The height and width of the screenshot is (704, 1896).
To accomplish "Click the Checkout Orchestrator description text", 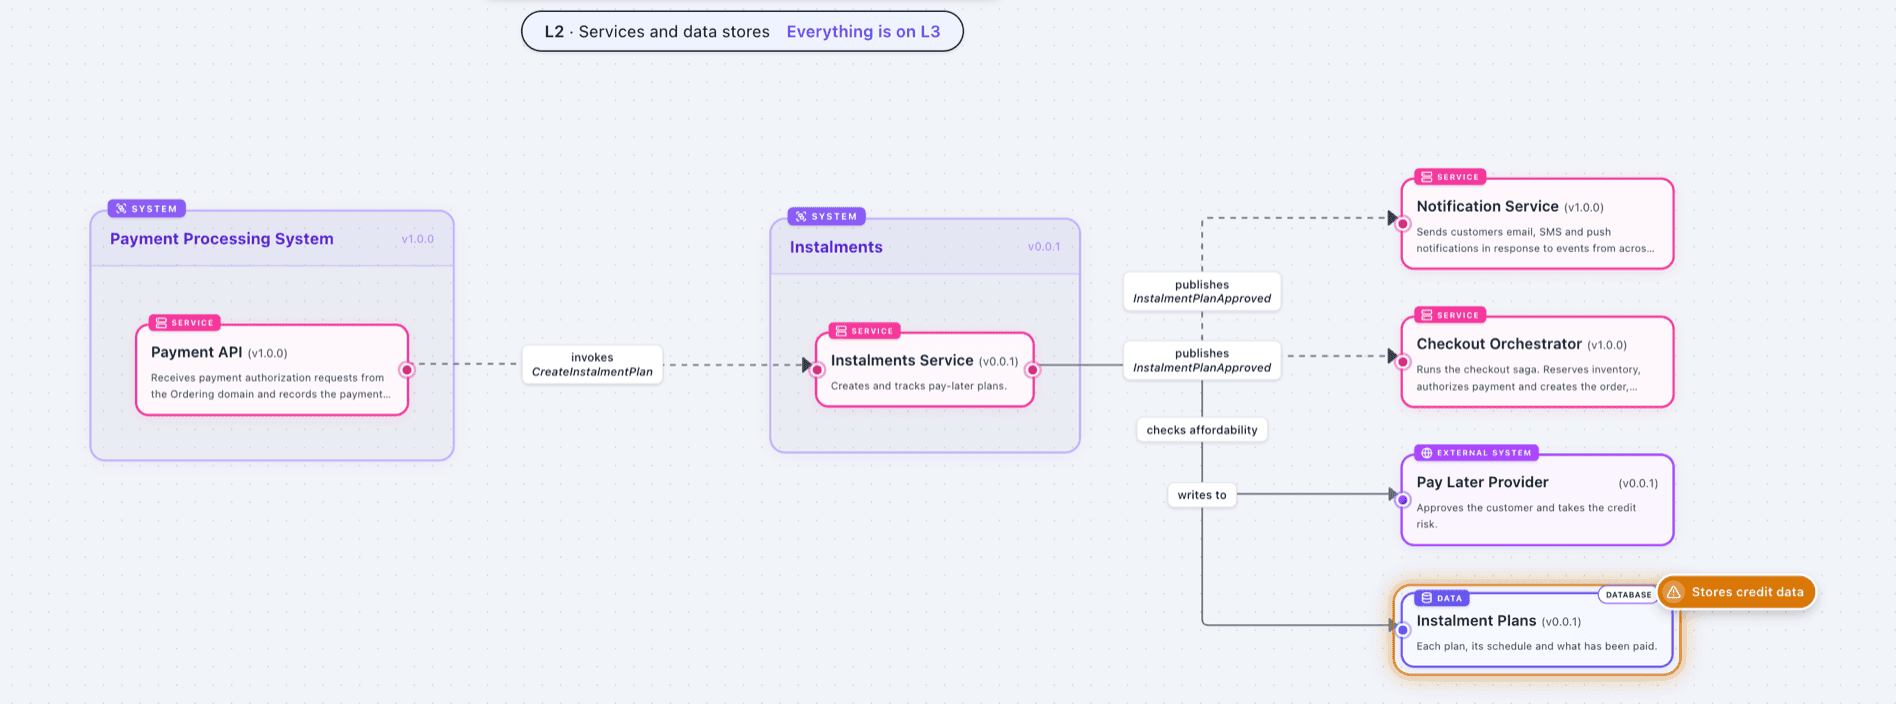I will click(x=1528, y=378).
